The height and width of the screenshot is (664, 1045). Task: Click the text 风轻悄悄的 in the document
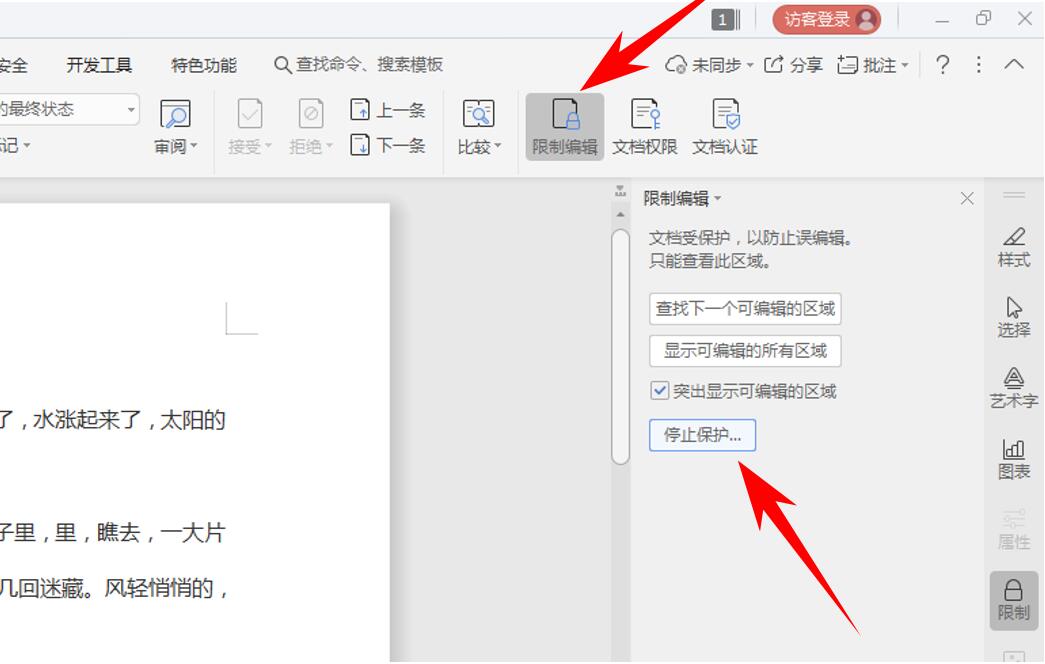click(x=159, y=588)
